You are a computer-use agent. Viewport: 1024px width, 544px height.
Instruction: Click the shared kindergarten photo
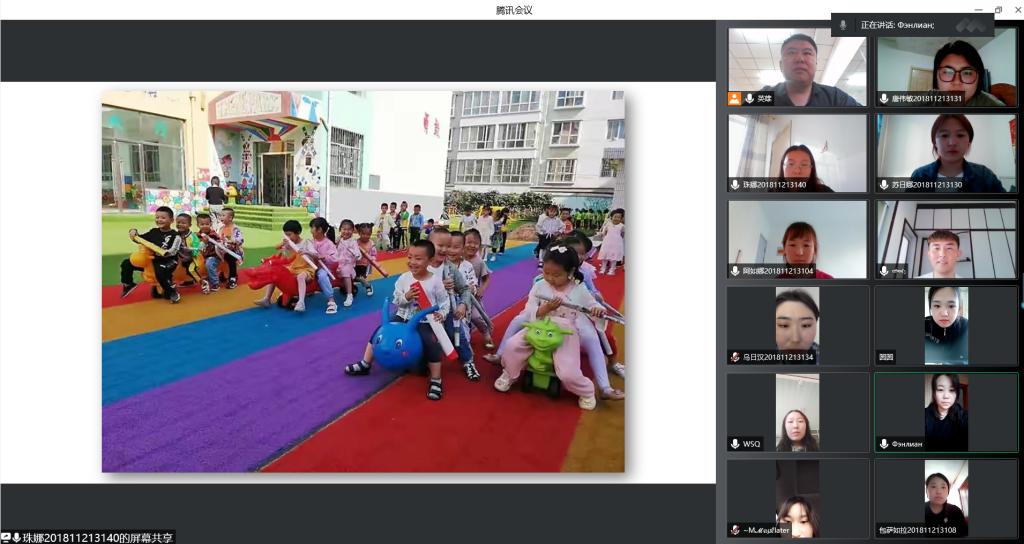363,281
